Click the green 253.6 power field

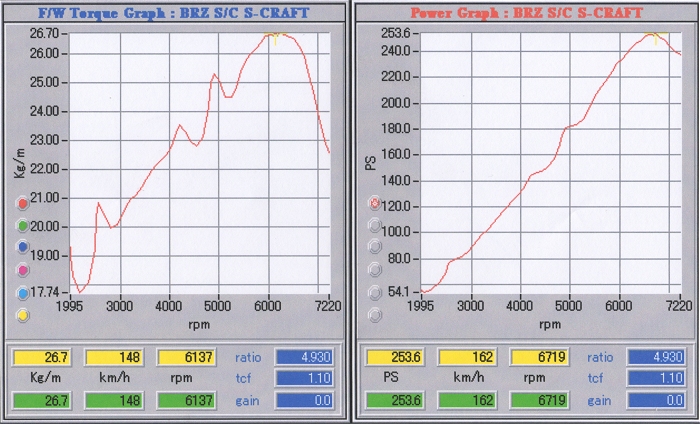tap(394, 400)
